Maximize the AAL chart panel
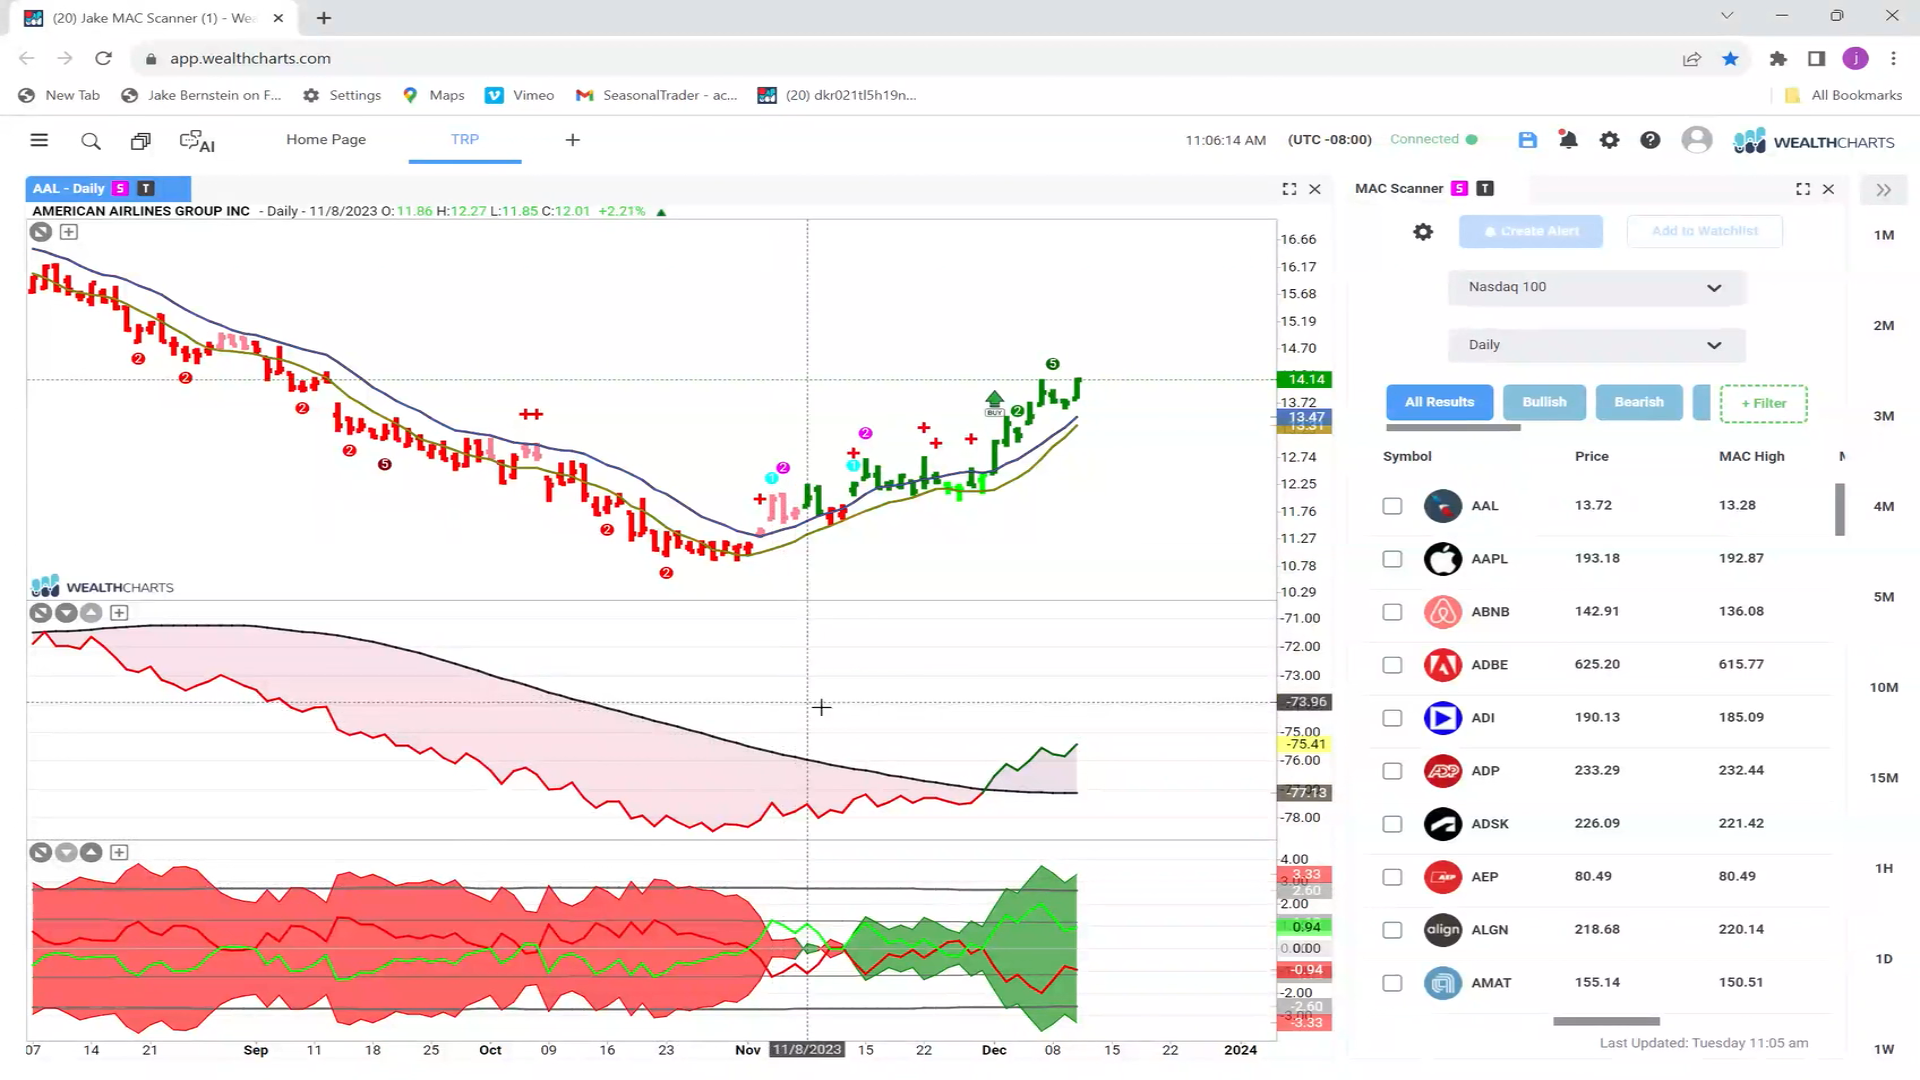 1290,189
